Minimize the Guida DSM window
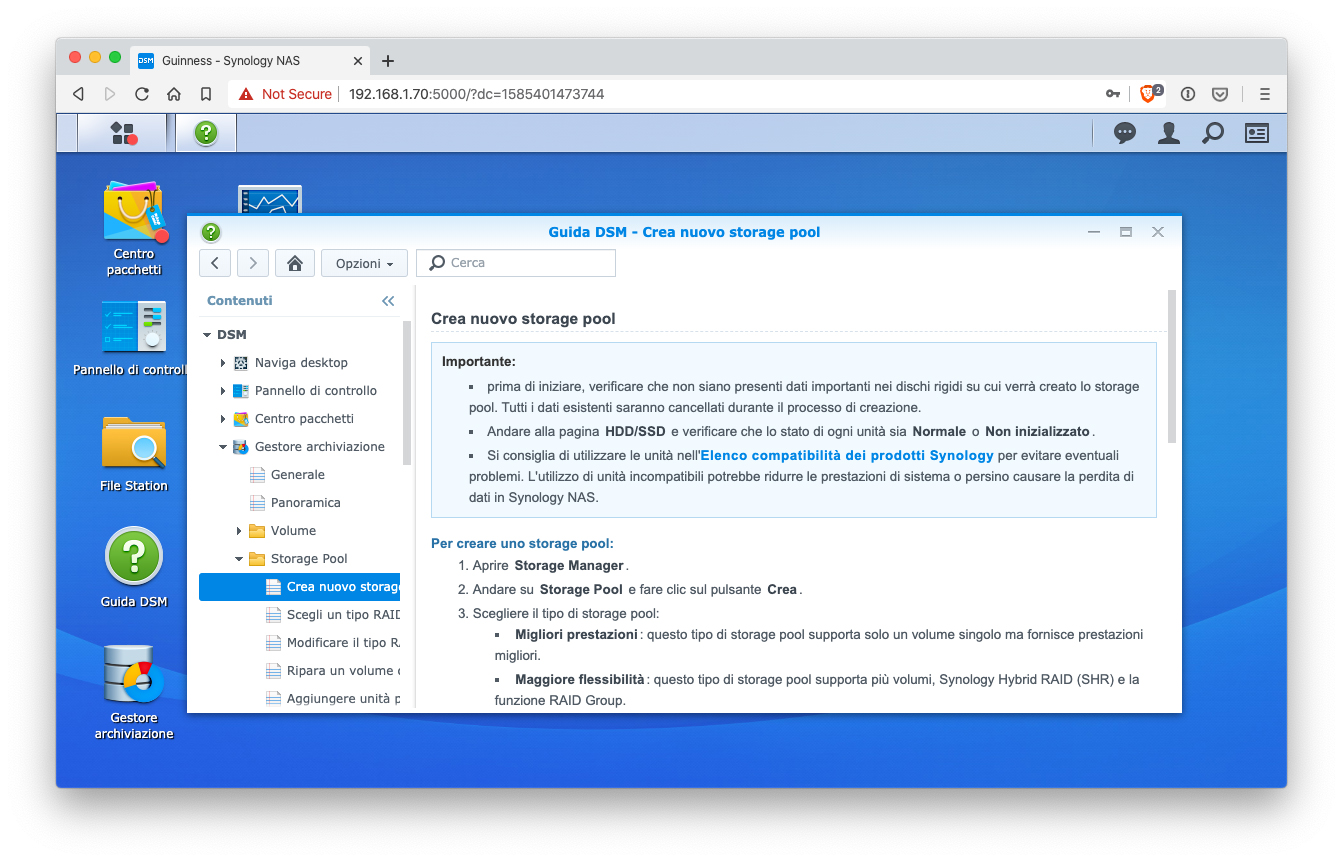The width and height of the screenshot is (1343, 862). coord(1094,232)
